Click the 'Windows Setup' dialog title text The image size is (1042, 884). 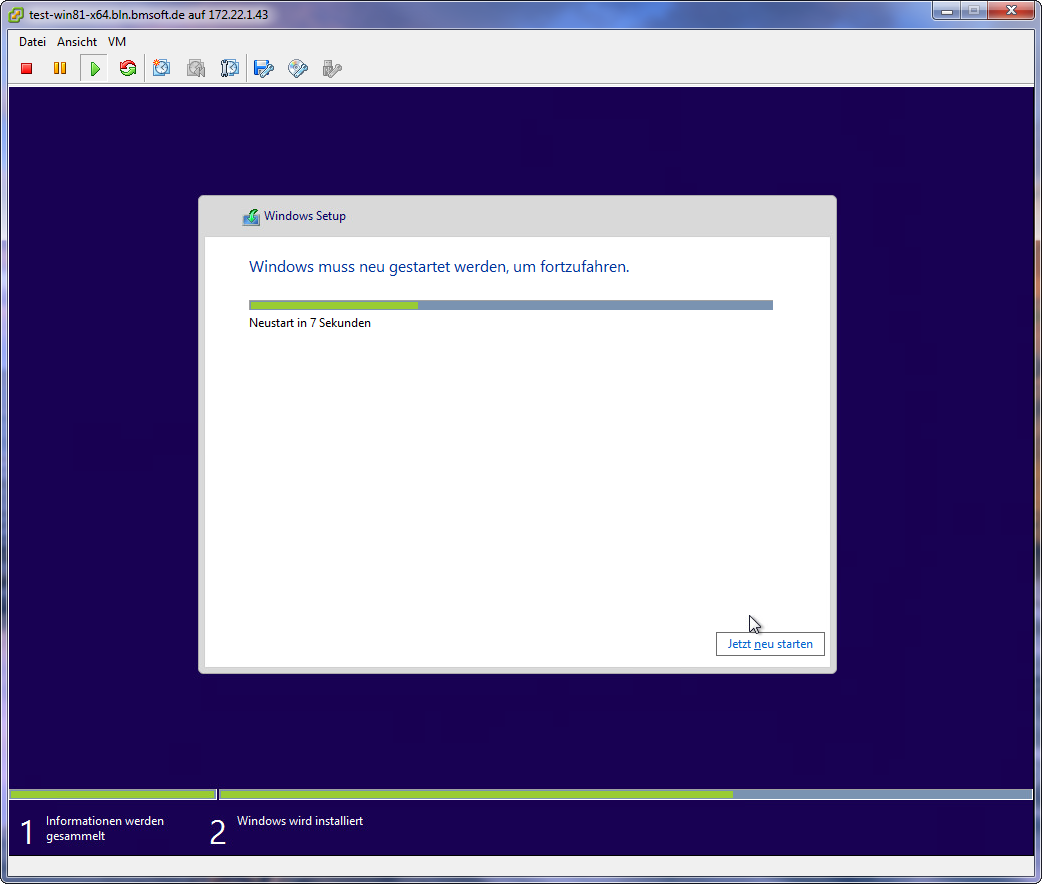pyautogui.click(x=305, y=216)
